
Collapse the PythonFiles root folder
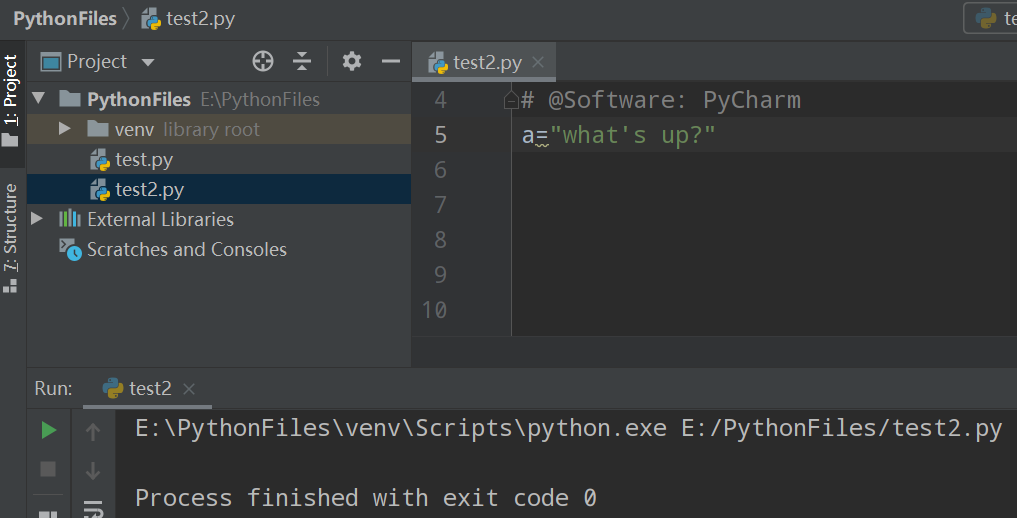point(38,99)
